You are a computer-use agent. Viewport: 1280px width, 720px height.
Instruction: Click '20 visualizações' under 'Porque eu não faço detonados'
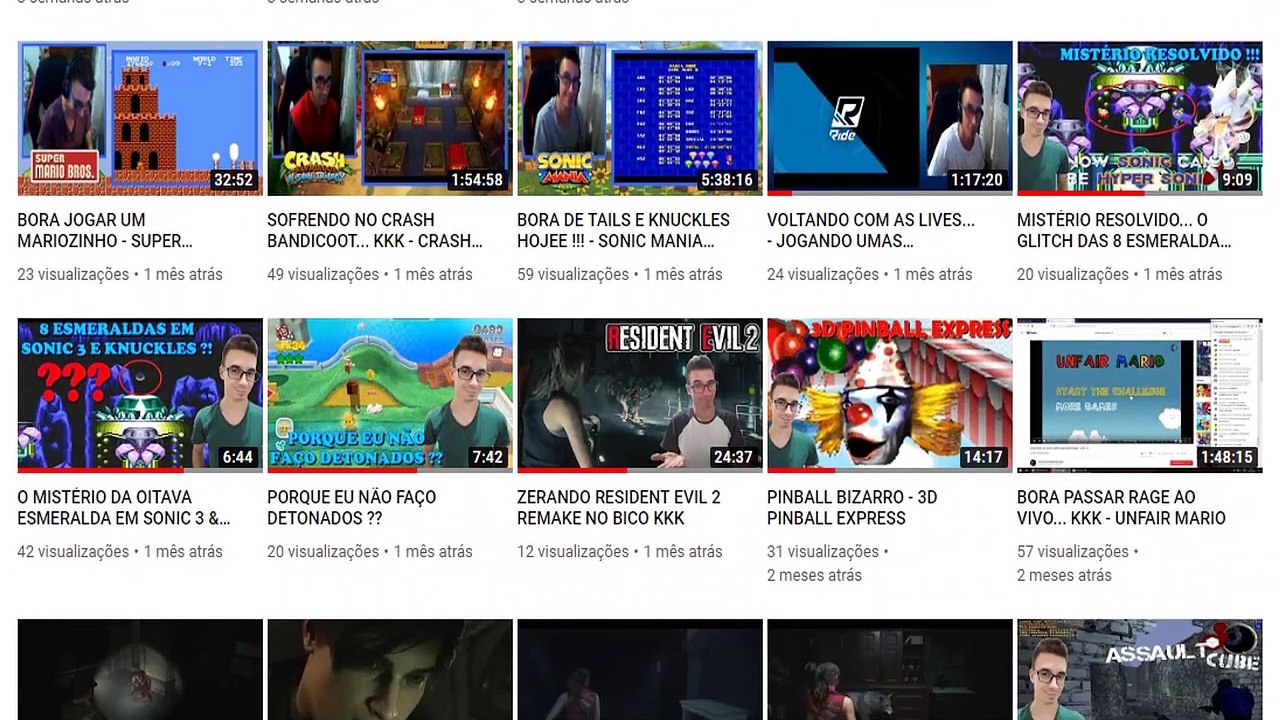click(323, 551)
